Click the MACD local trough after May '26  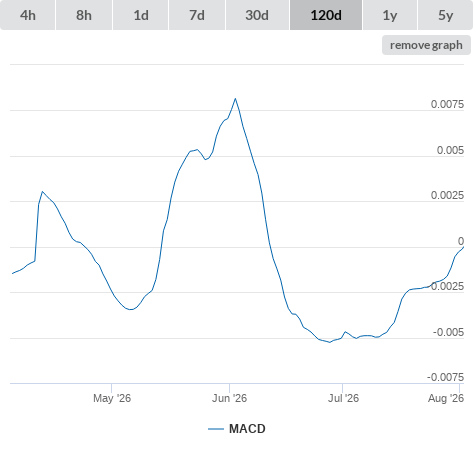coord(131,309)
